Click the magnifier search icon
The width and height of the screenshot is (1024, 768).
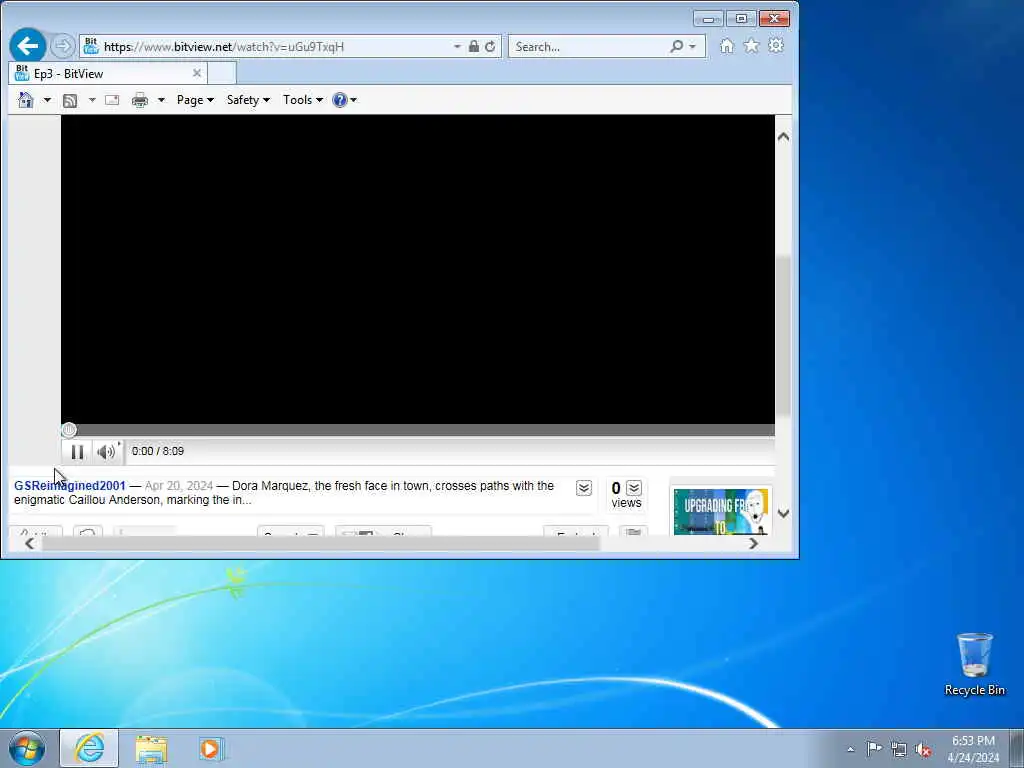677,46
